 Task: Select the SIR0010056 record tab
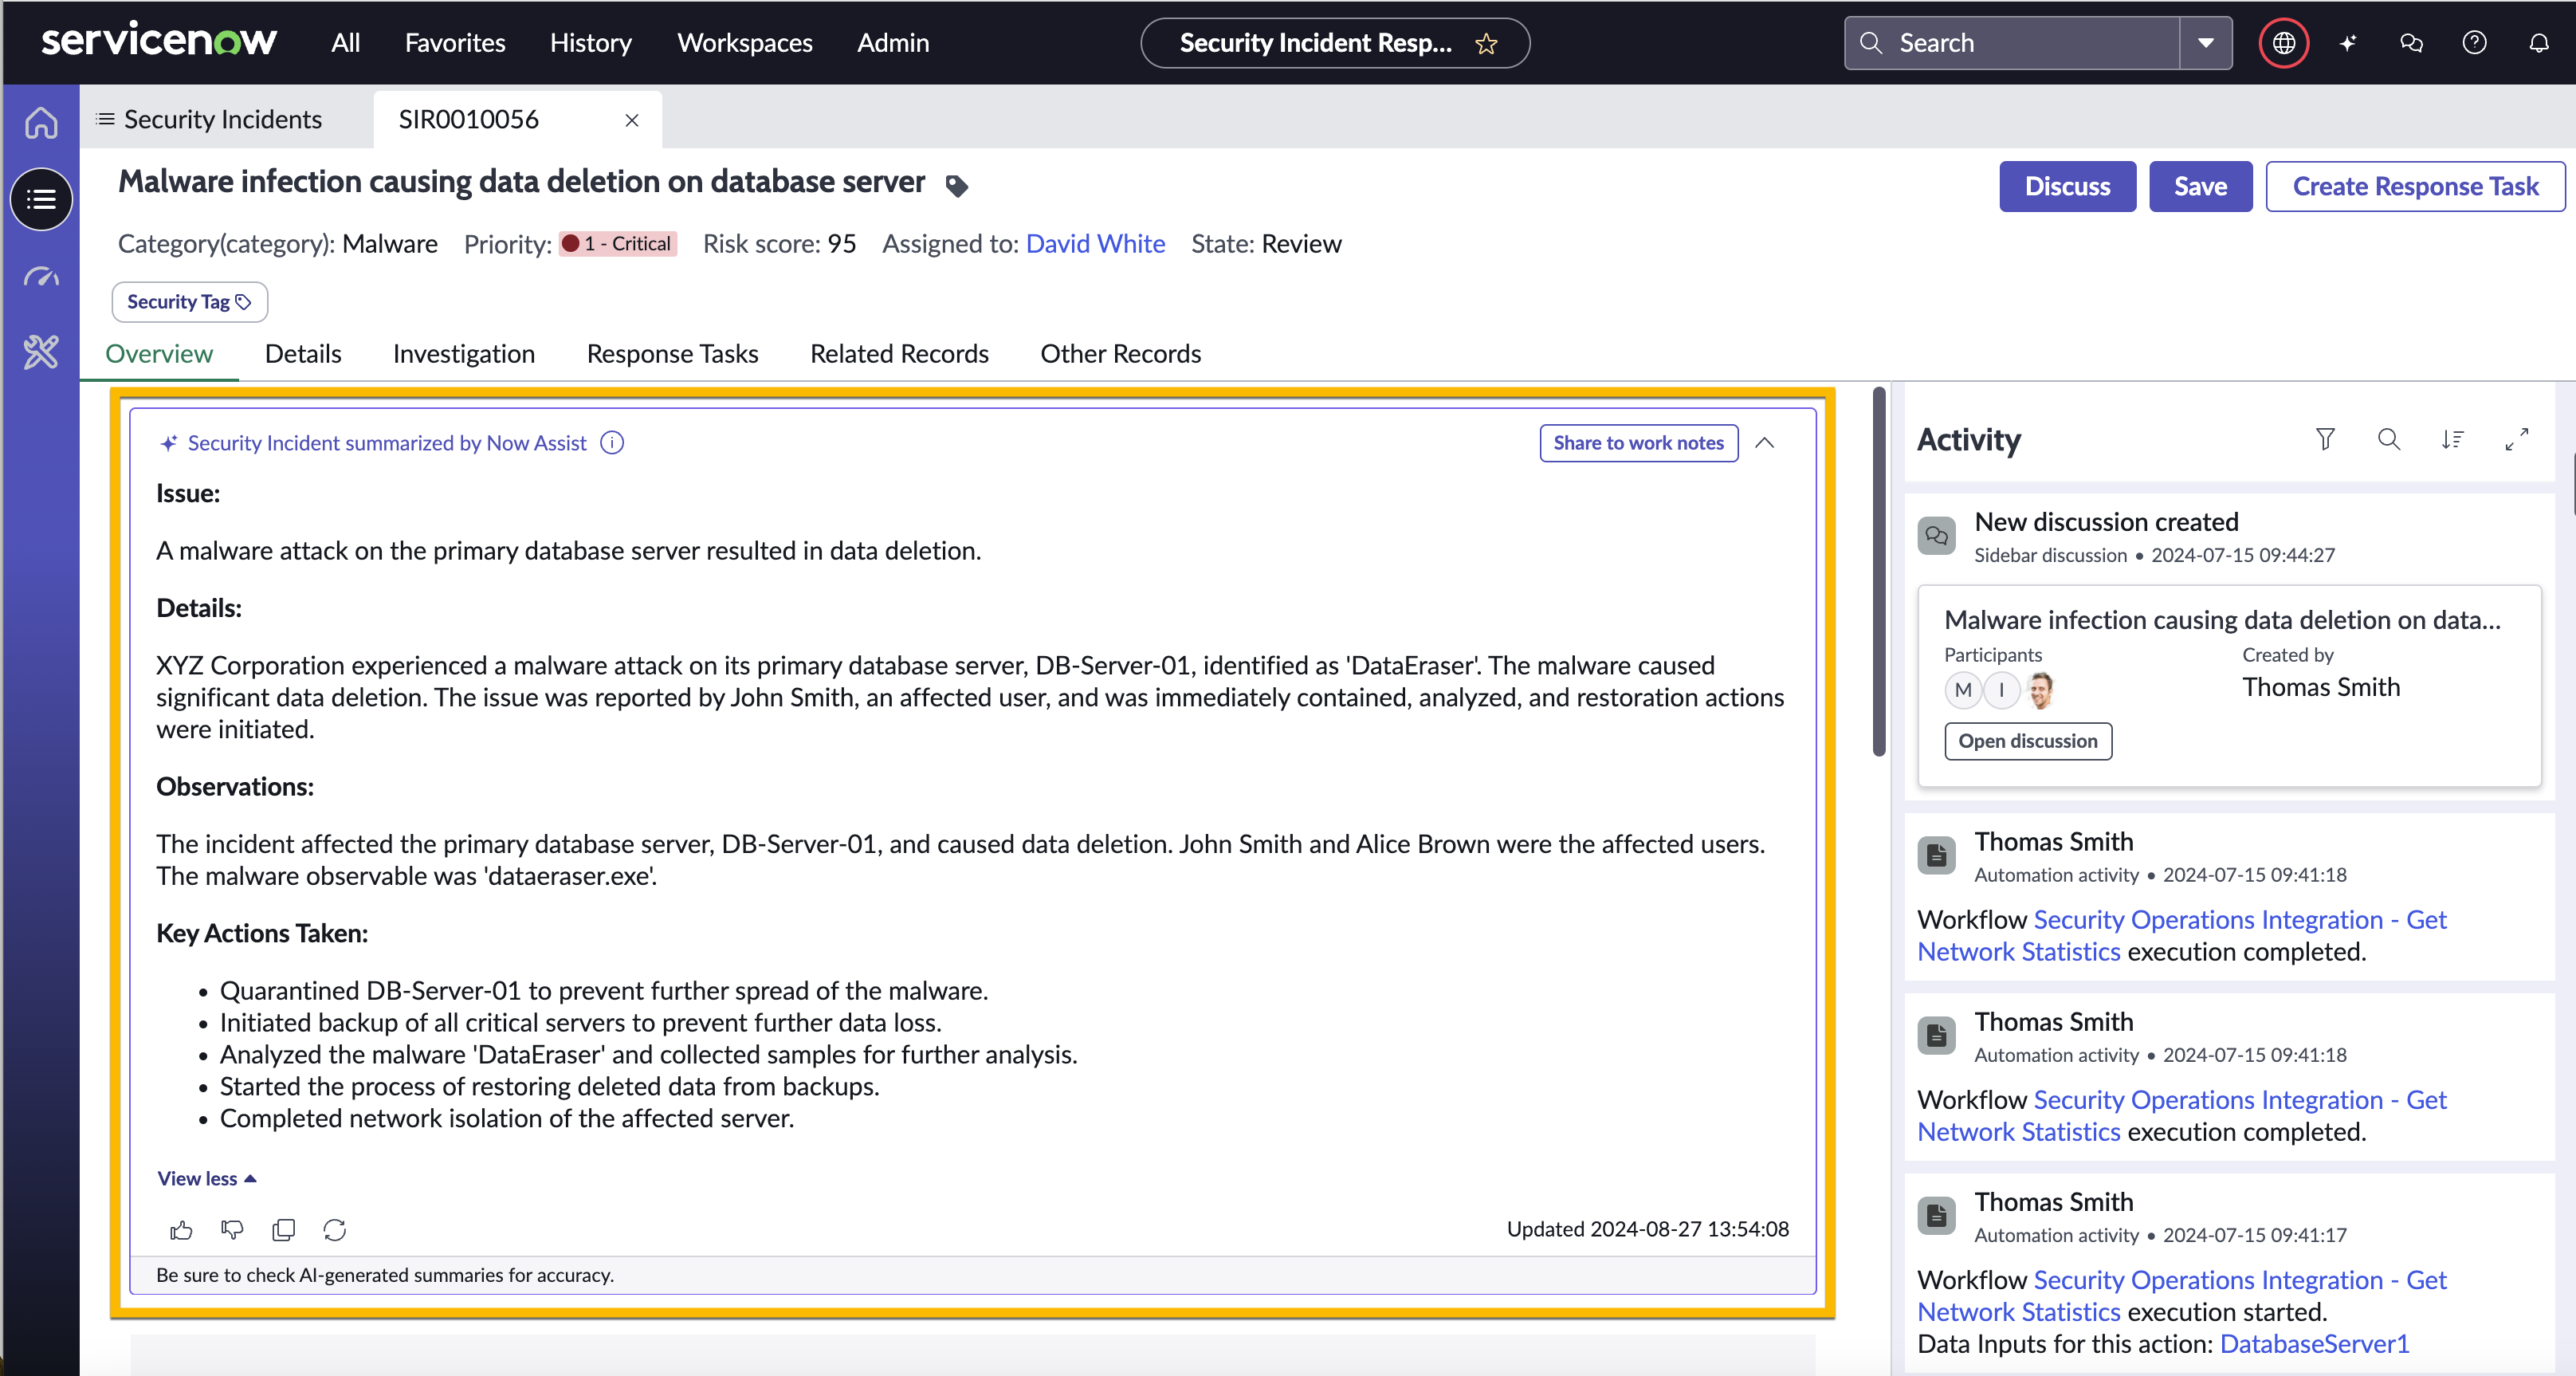469,120
